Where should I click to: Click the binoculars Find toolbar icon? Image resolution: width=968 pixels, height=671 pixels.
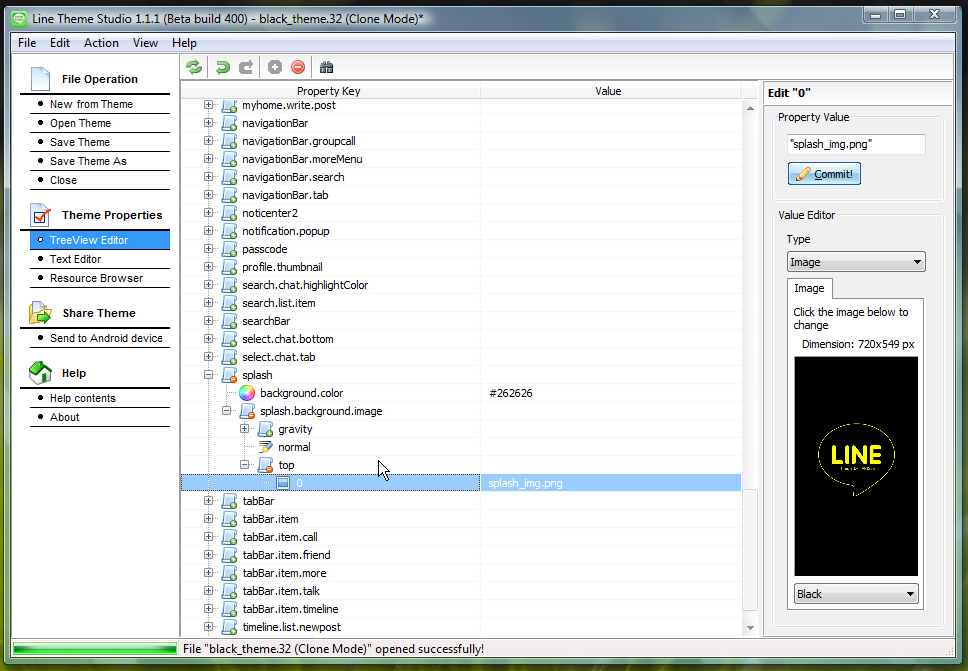point(326,67)
